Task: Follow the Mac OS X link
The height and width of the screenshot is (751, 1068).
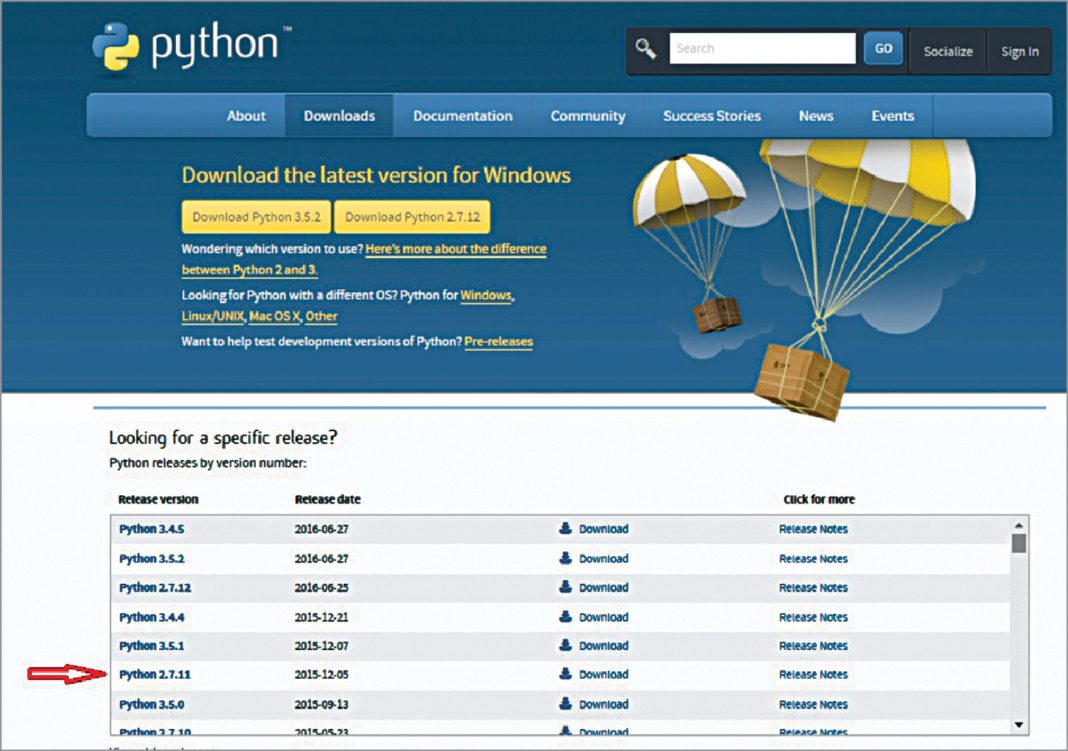Action: pos(273,317)
